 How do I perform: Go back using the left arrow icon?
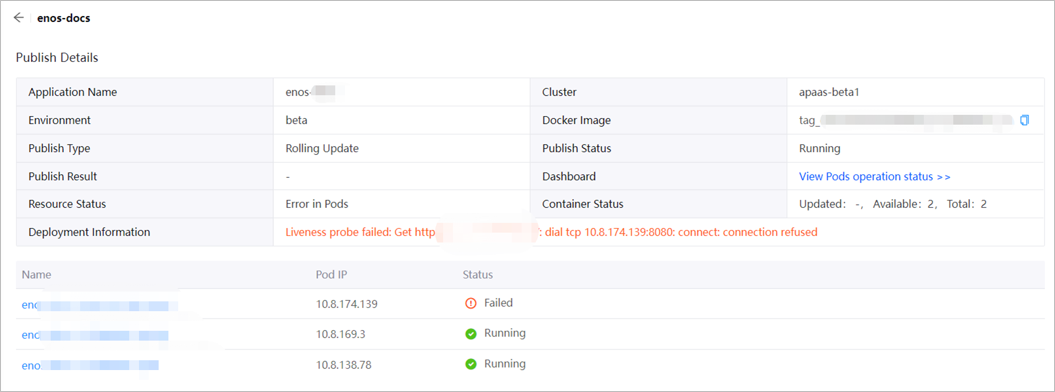pyautogui.click(x=18, y=18)
